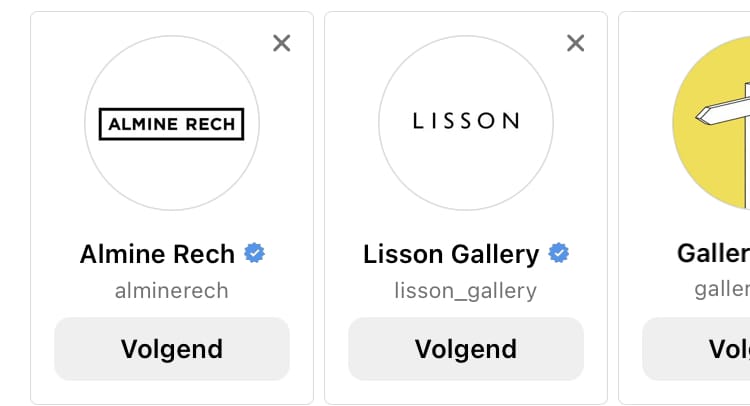Open the Almine Rech profile name link
Viewport: 750px width, 406px height.
click(x=157, y=254)
